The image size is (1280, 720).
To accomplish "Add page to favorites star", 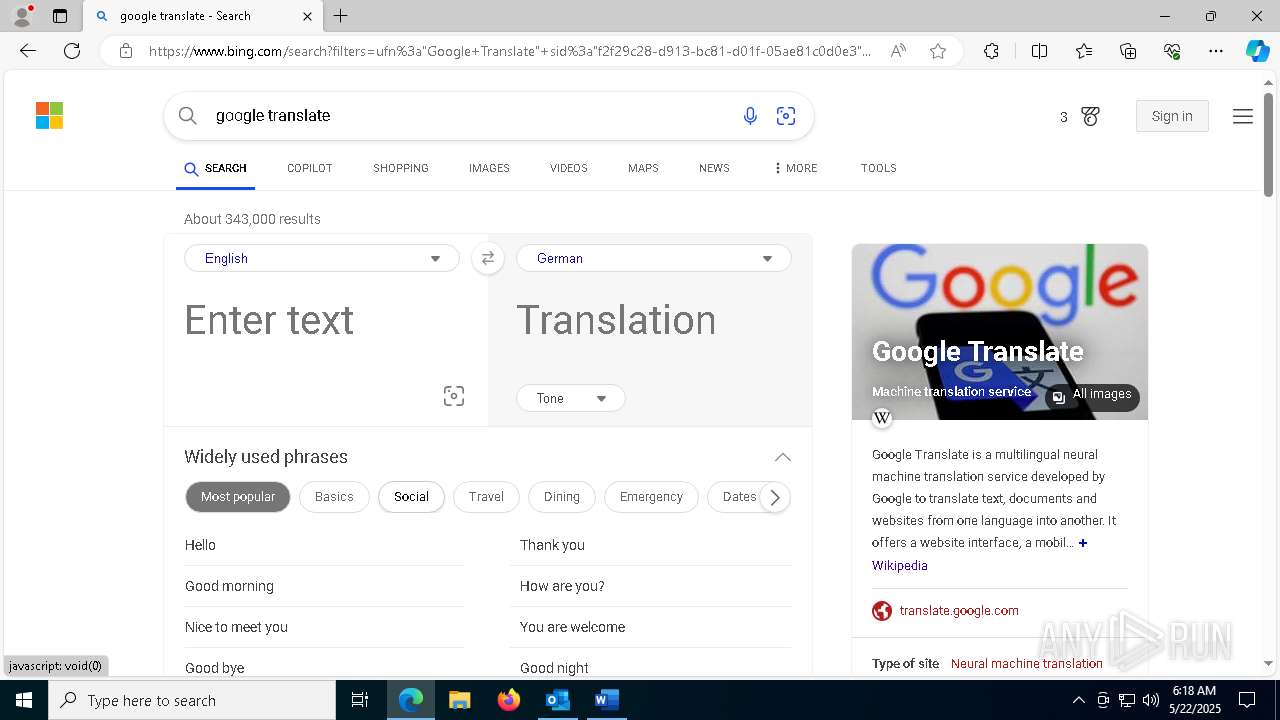I will 938,51.
